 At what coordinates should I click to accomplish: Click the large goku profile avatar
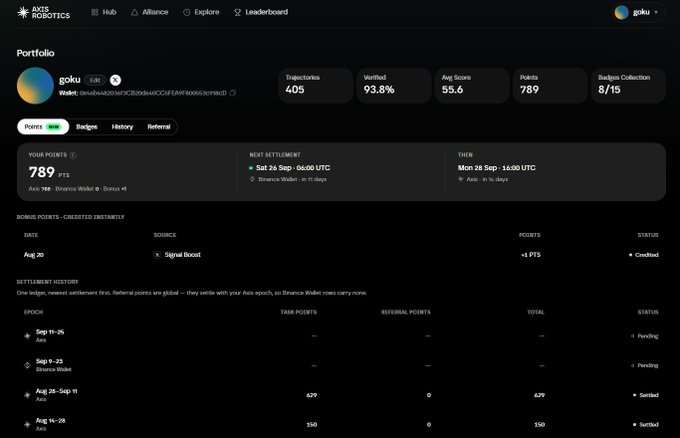pyautogui.click(x=35, y=85)
